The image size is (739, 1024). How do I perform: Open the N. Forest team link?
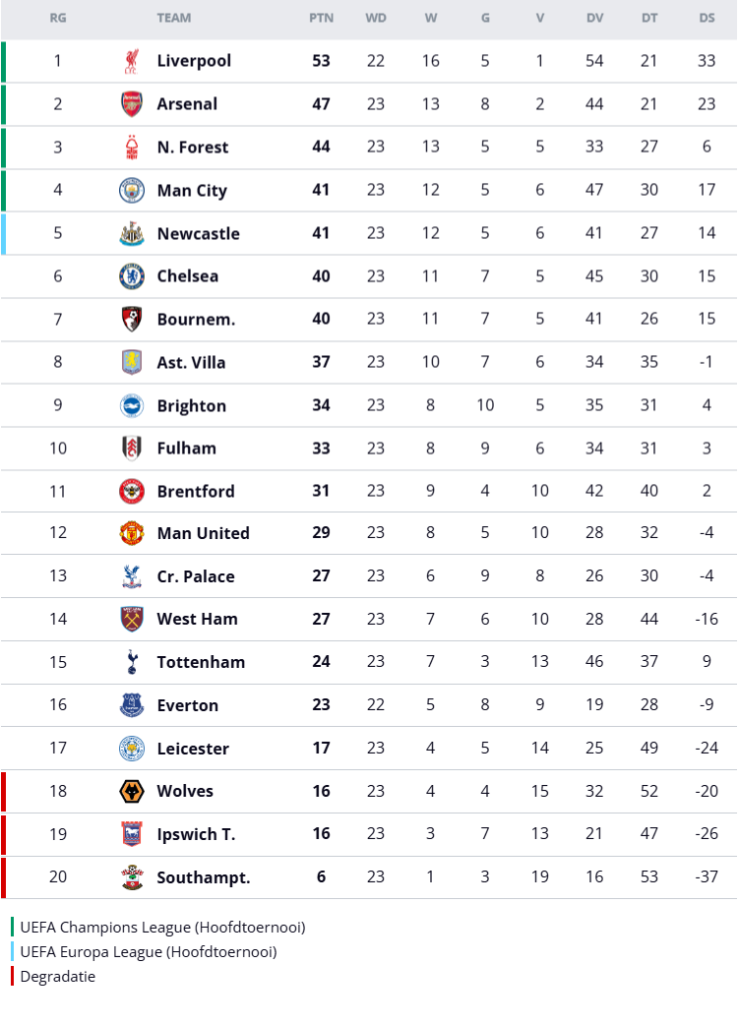(x=193, y=148)
